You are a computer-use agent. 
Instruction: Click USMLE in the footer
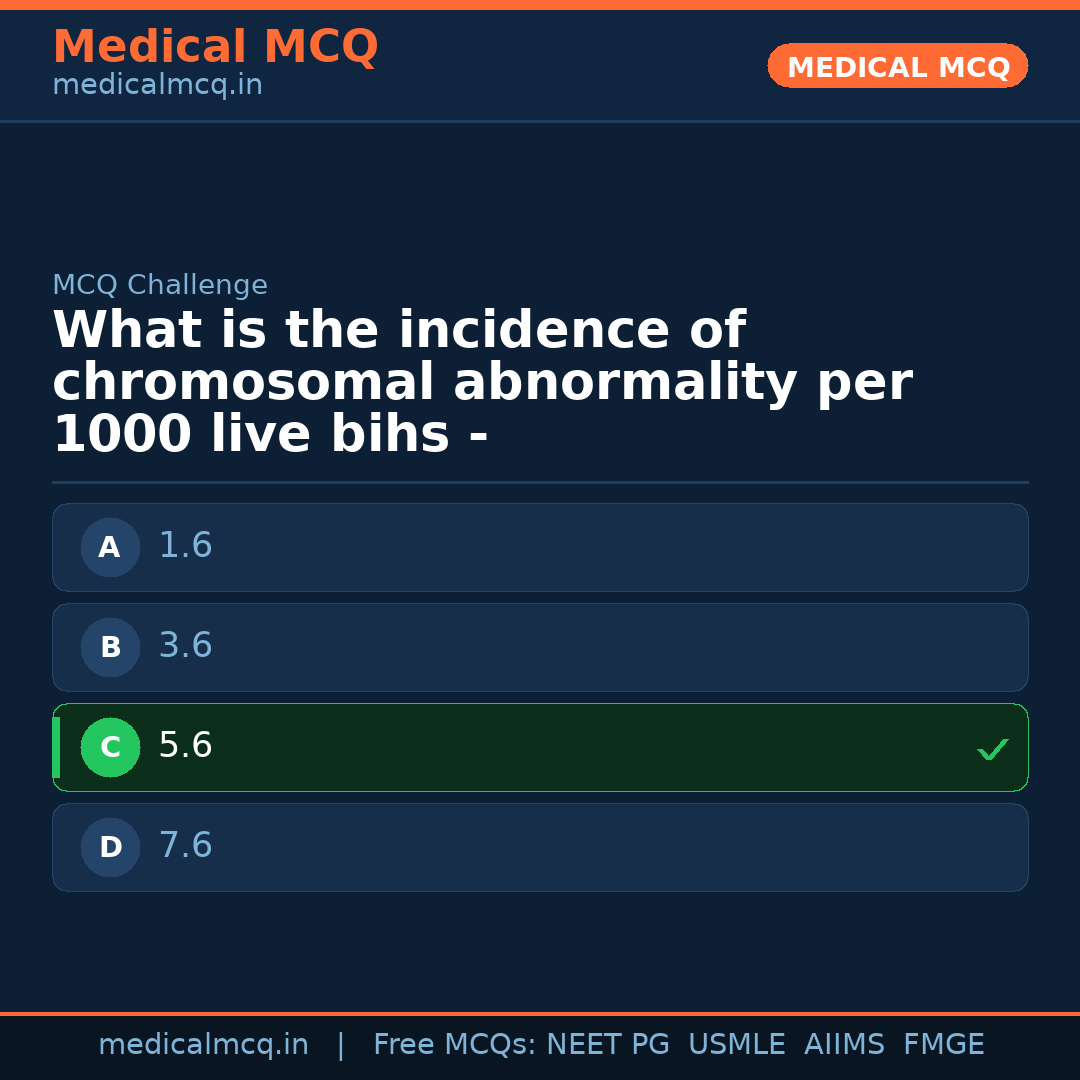click(x=736, y=1045)
